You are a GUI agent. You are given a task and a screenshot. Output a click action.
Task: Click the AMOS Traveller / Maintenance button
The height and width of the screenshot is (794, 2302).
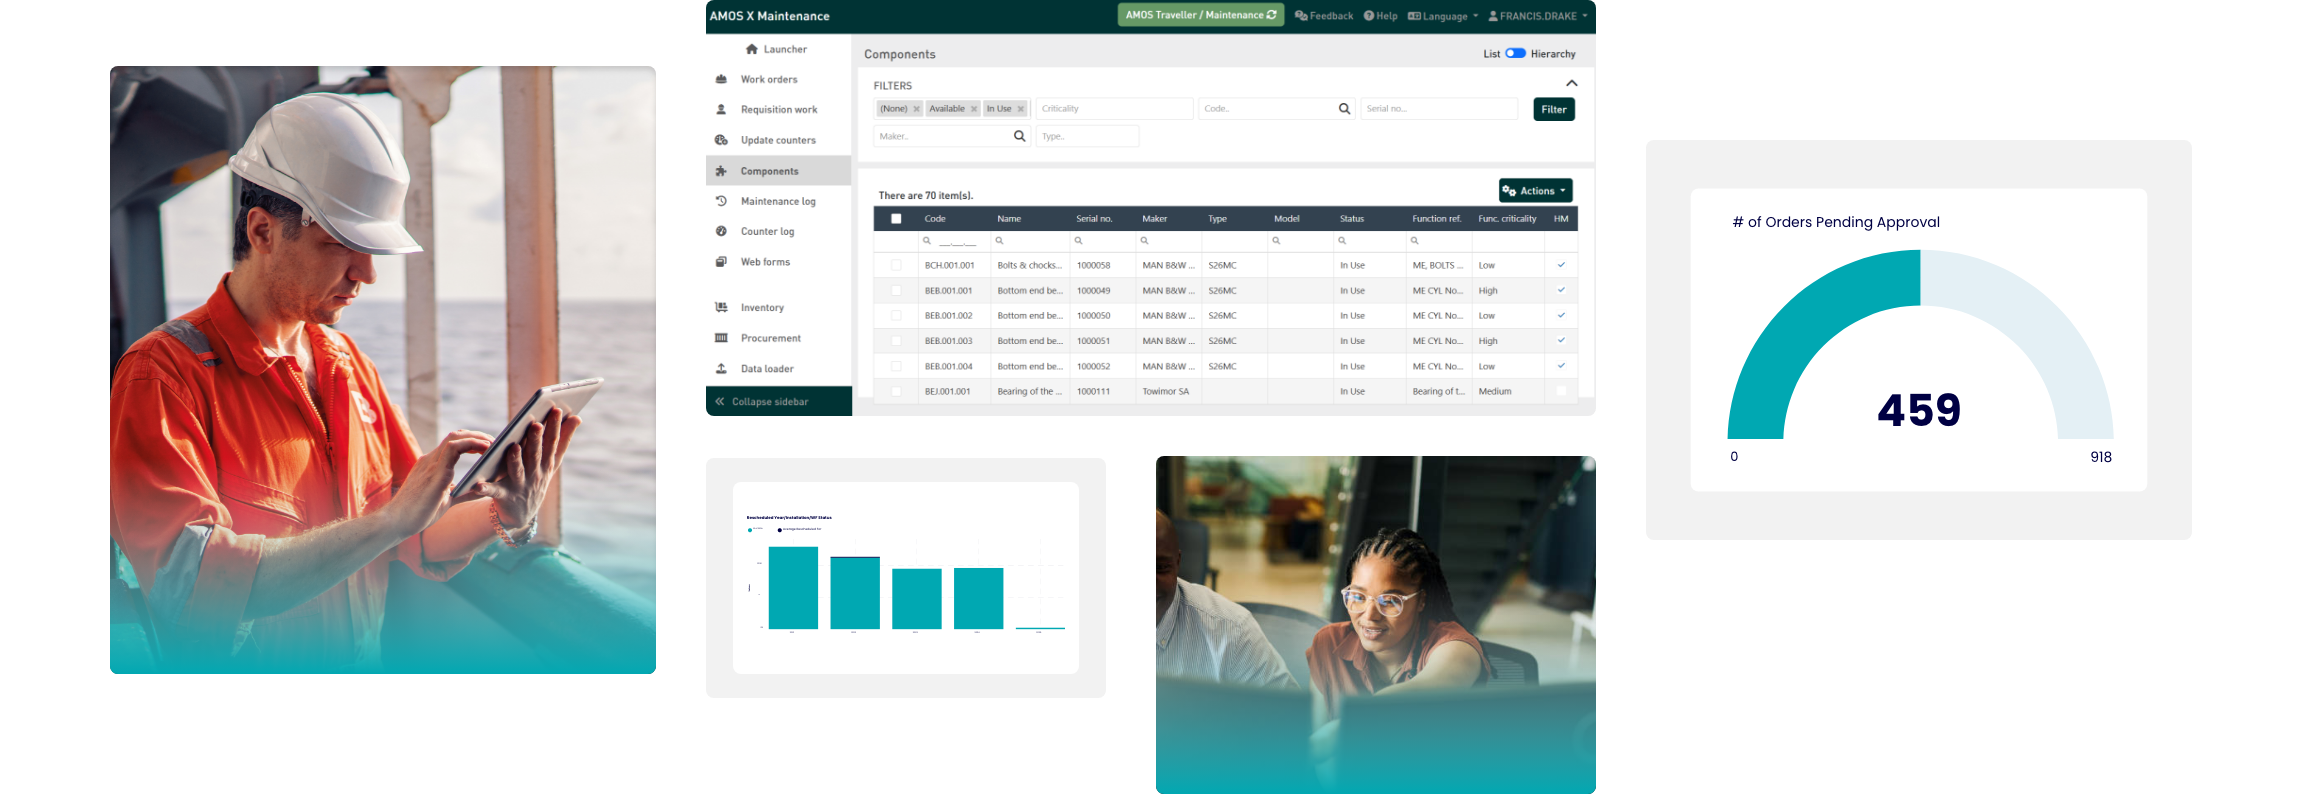click(x=1200, y=15)
